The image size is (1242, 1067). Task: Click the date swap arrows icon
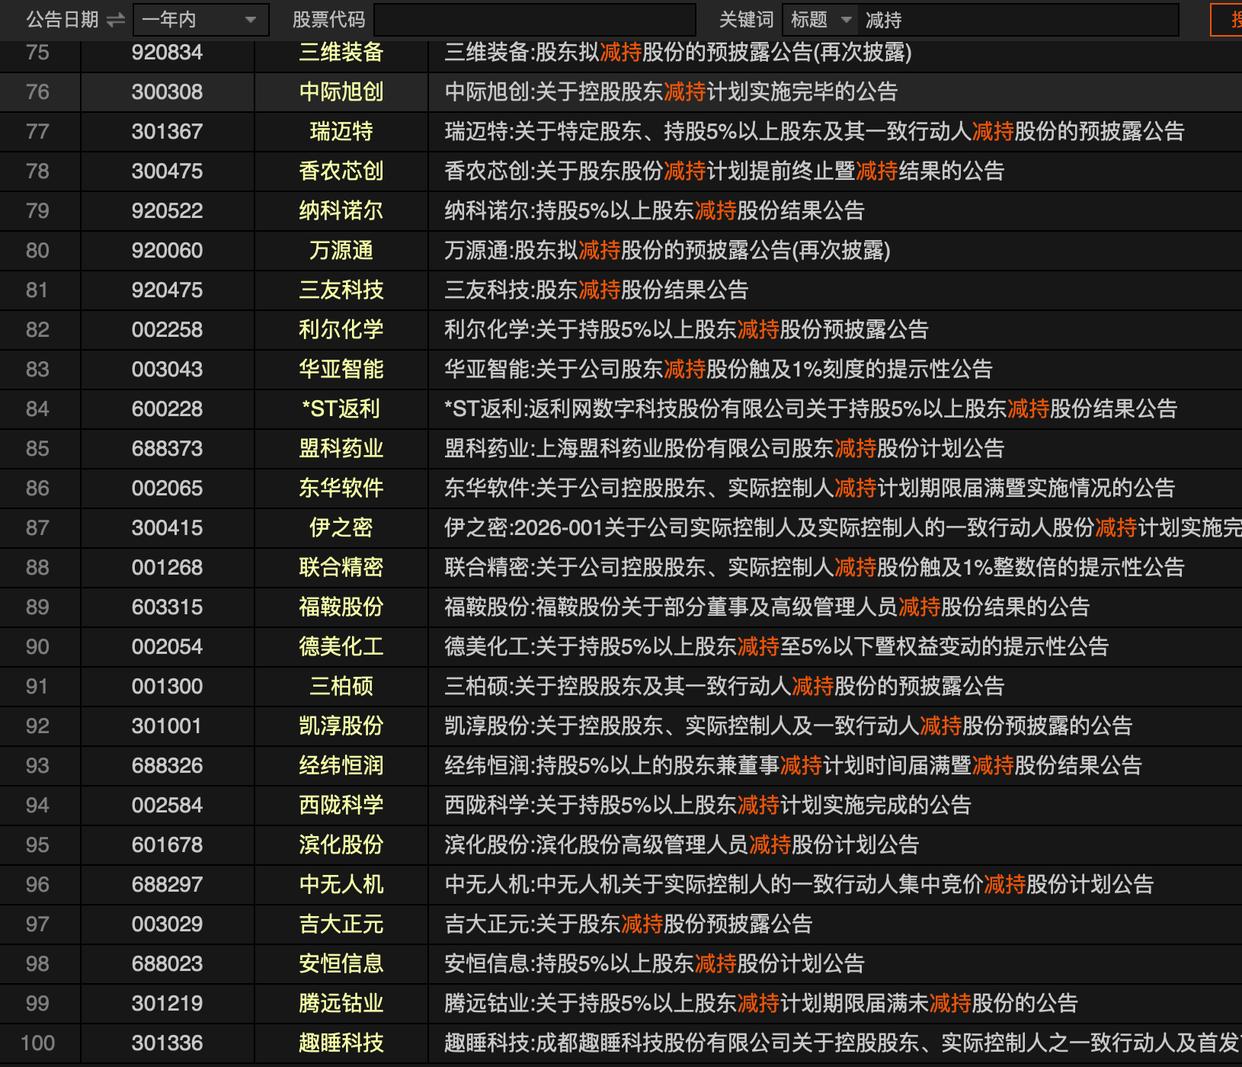[x=116, y=20]
